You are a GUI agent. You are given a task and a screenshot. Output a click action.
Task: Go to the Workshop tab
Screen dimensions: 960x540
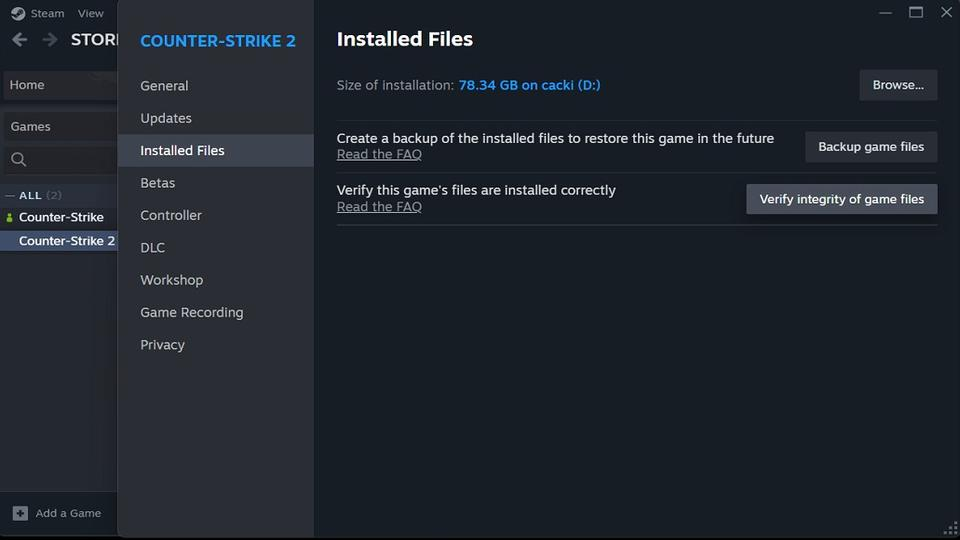[172, 280]
